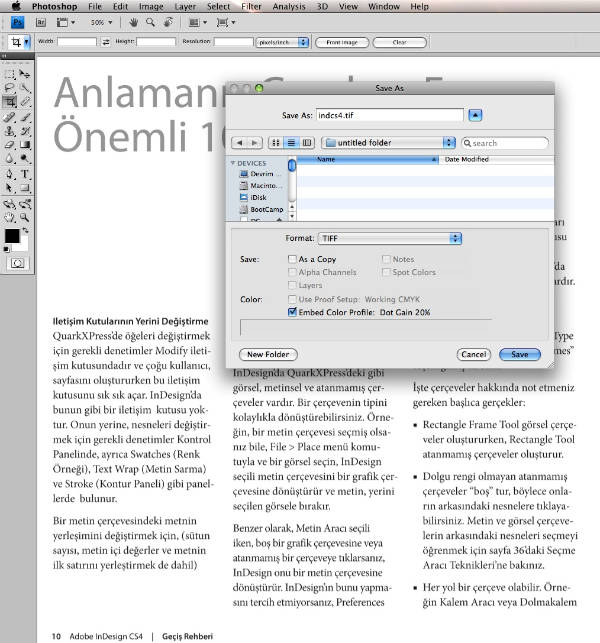
Task: Swap foreground and background colors
Action: (x=25, y=230)
